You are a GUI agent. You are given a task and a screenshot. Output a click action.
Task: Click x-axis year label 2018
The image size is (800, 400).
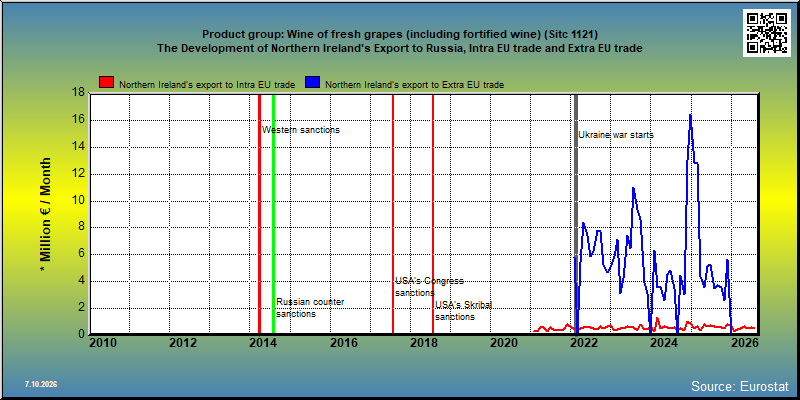point(423,342)
